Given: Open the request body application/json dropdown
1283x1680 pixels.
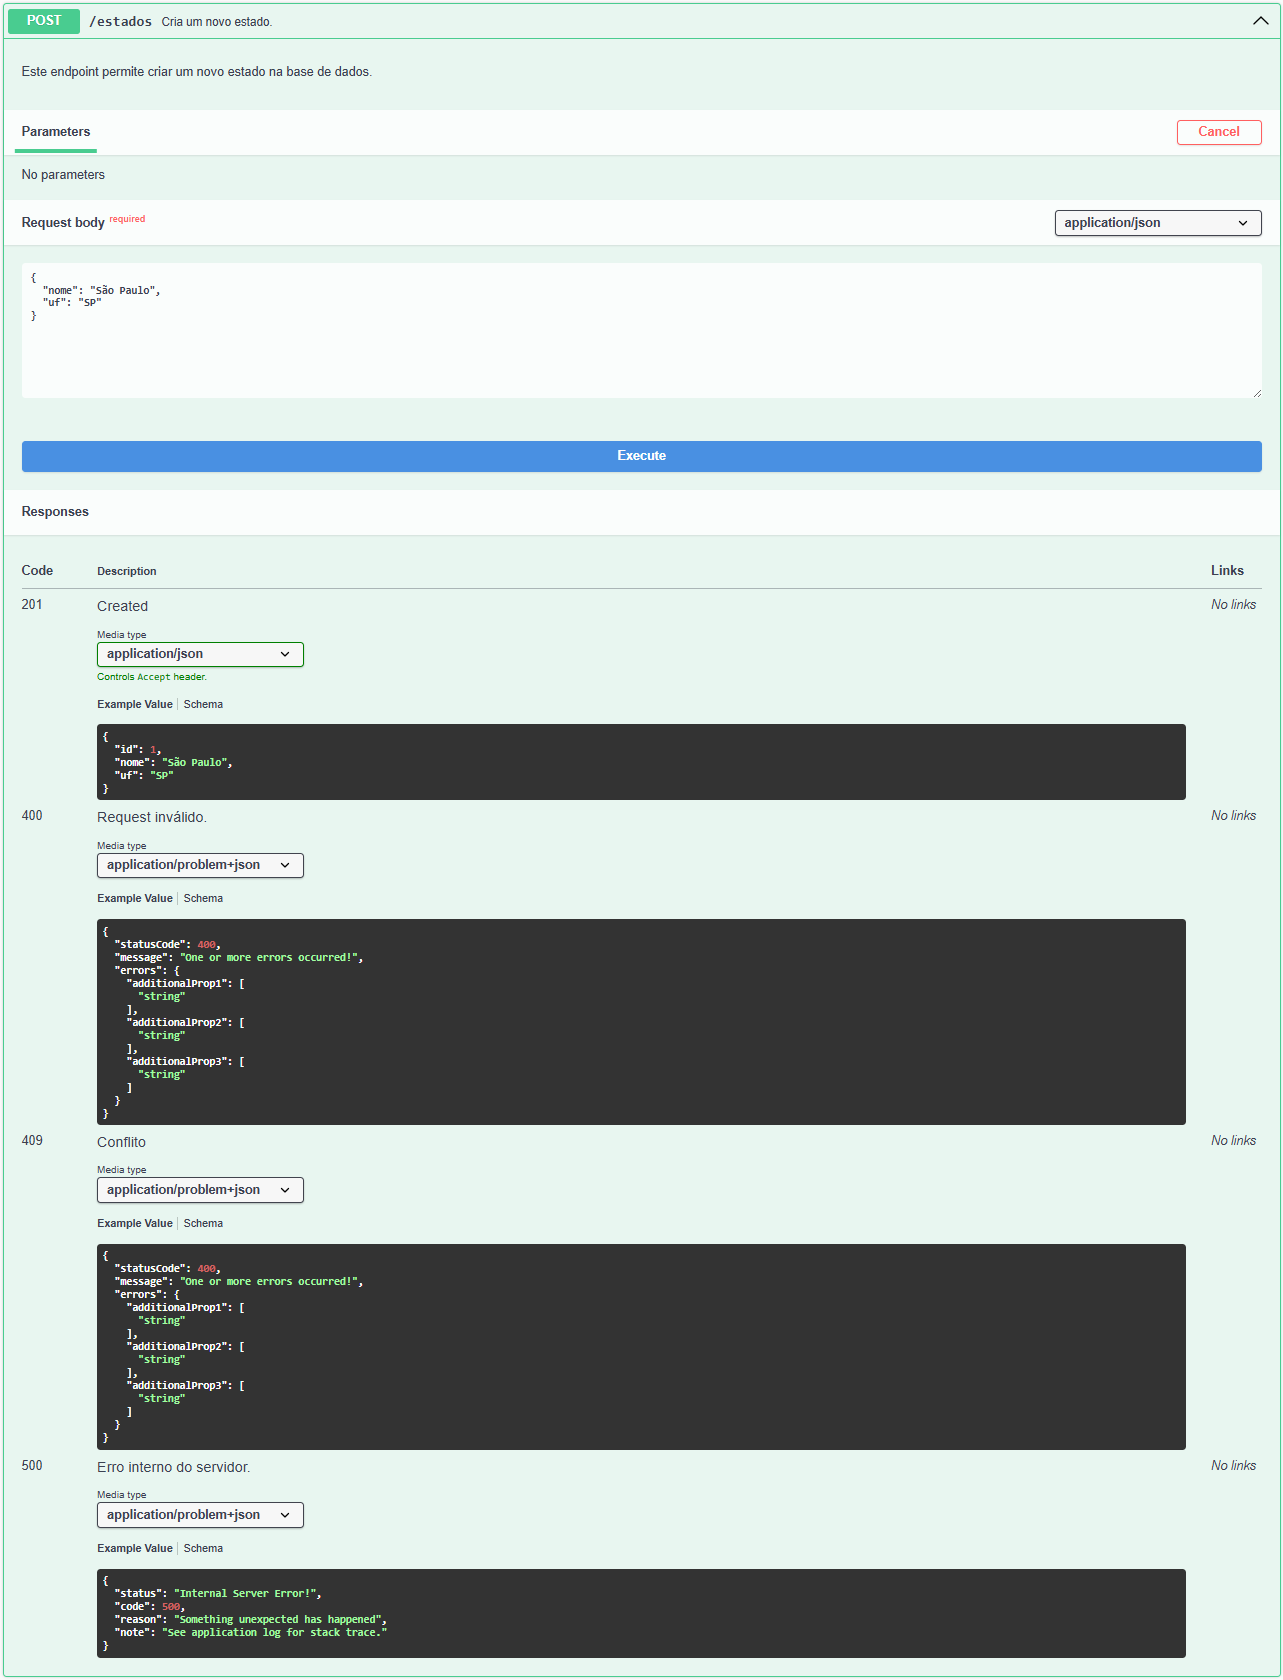Looking at the screenshot, I should tap(1158, 223).
